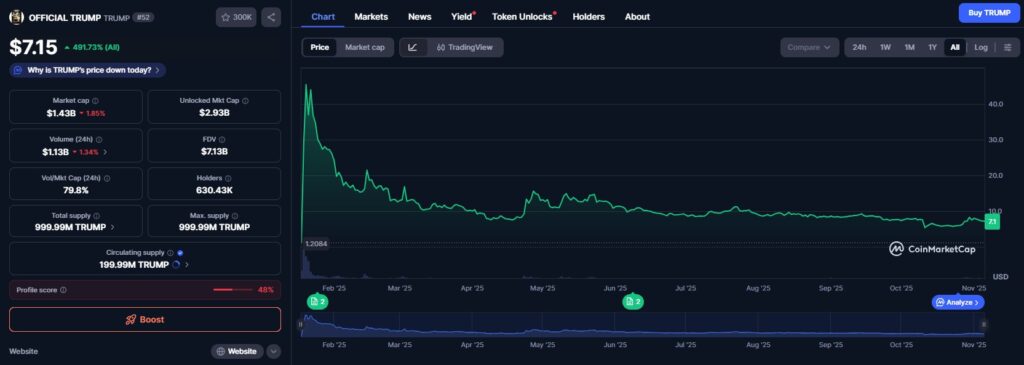Click the left range handle of mini chart
This screenshot has height=365, width=1024.
(301, 324)
